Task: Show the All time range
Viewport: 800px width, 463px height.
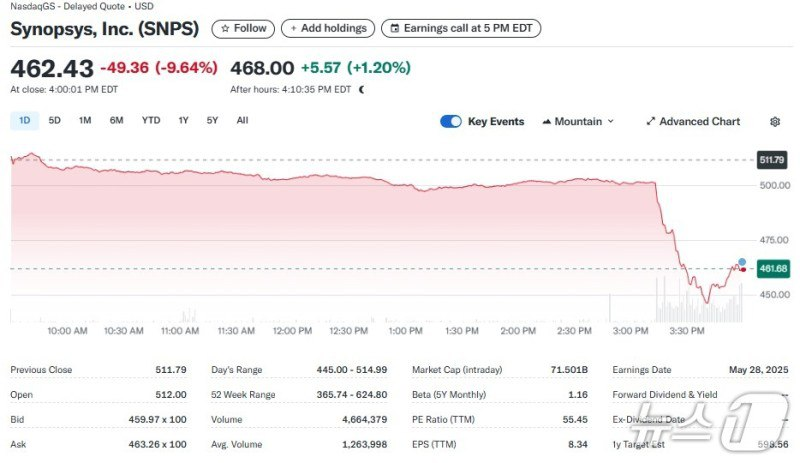Action: click(x=242, y=120)
